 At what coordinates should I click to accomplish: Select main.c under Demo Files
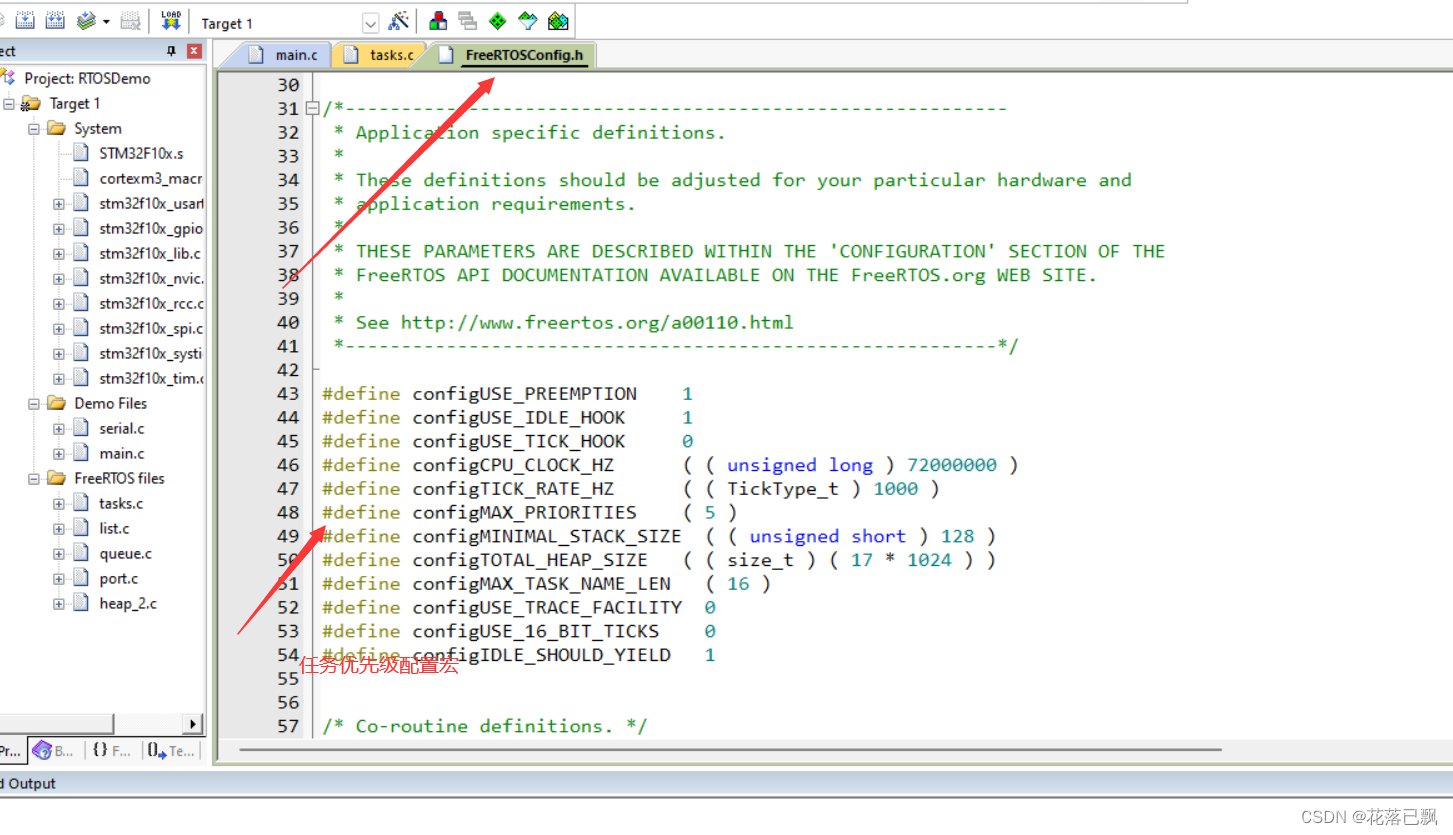[x=121, y=453]
